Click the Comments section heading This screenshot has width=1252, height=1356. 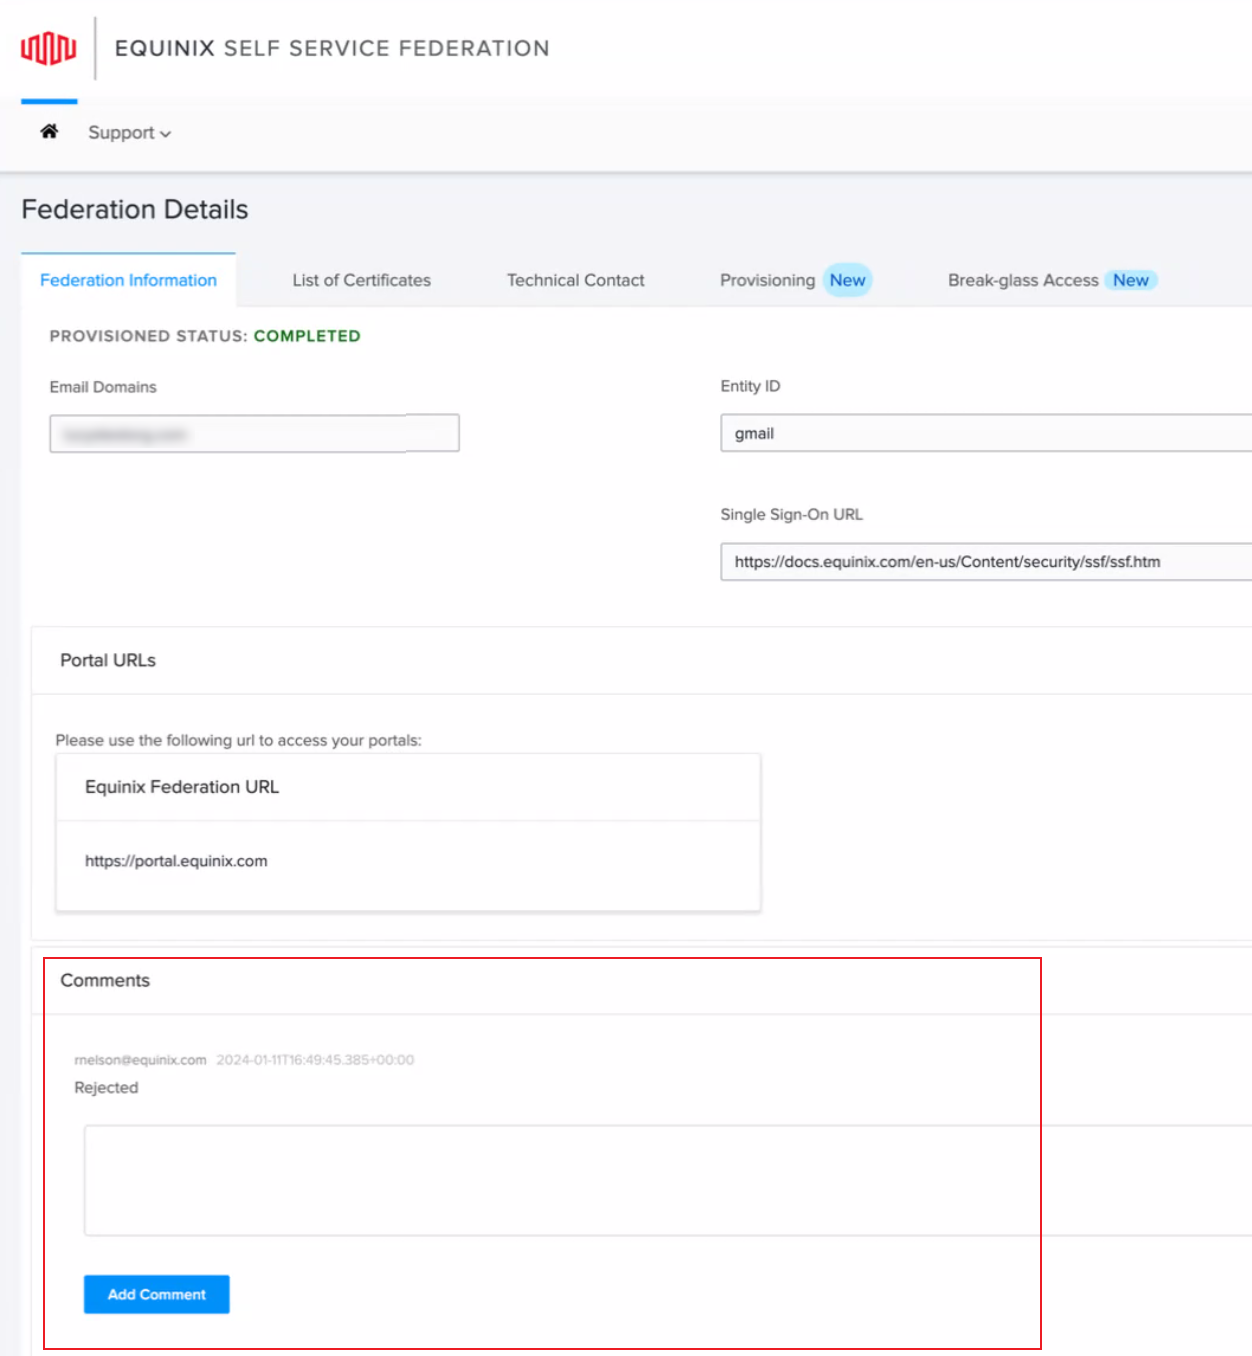pos(105,980)
